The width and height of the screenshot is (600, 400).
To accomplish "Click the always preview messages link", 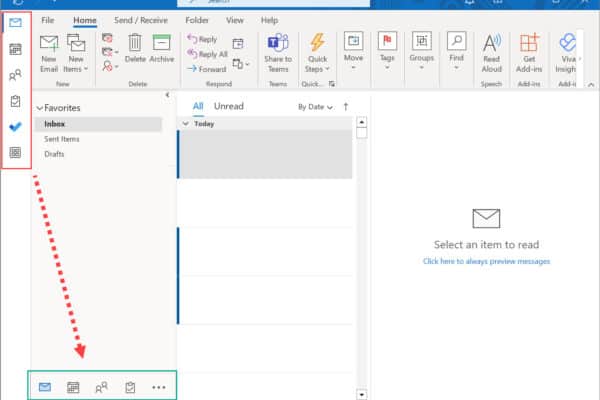I will pos(486,261).
